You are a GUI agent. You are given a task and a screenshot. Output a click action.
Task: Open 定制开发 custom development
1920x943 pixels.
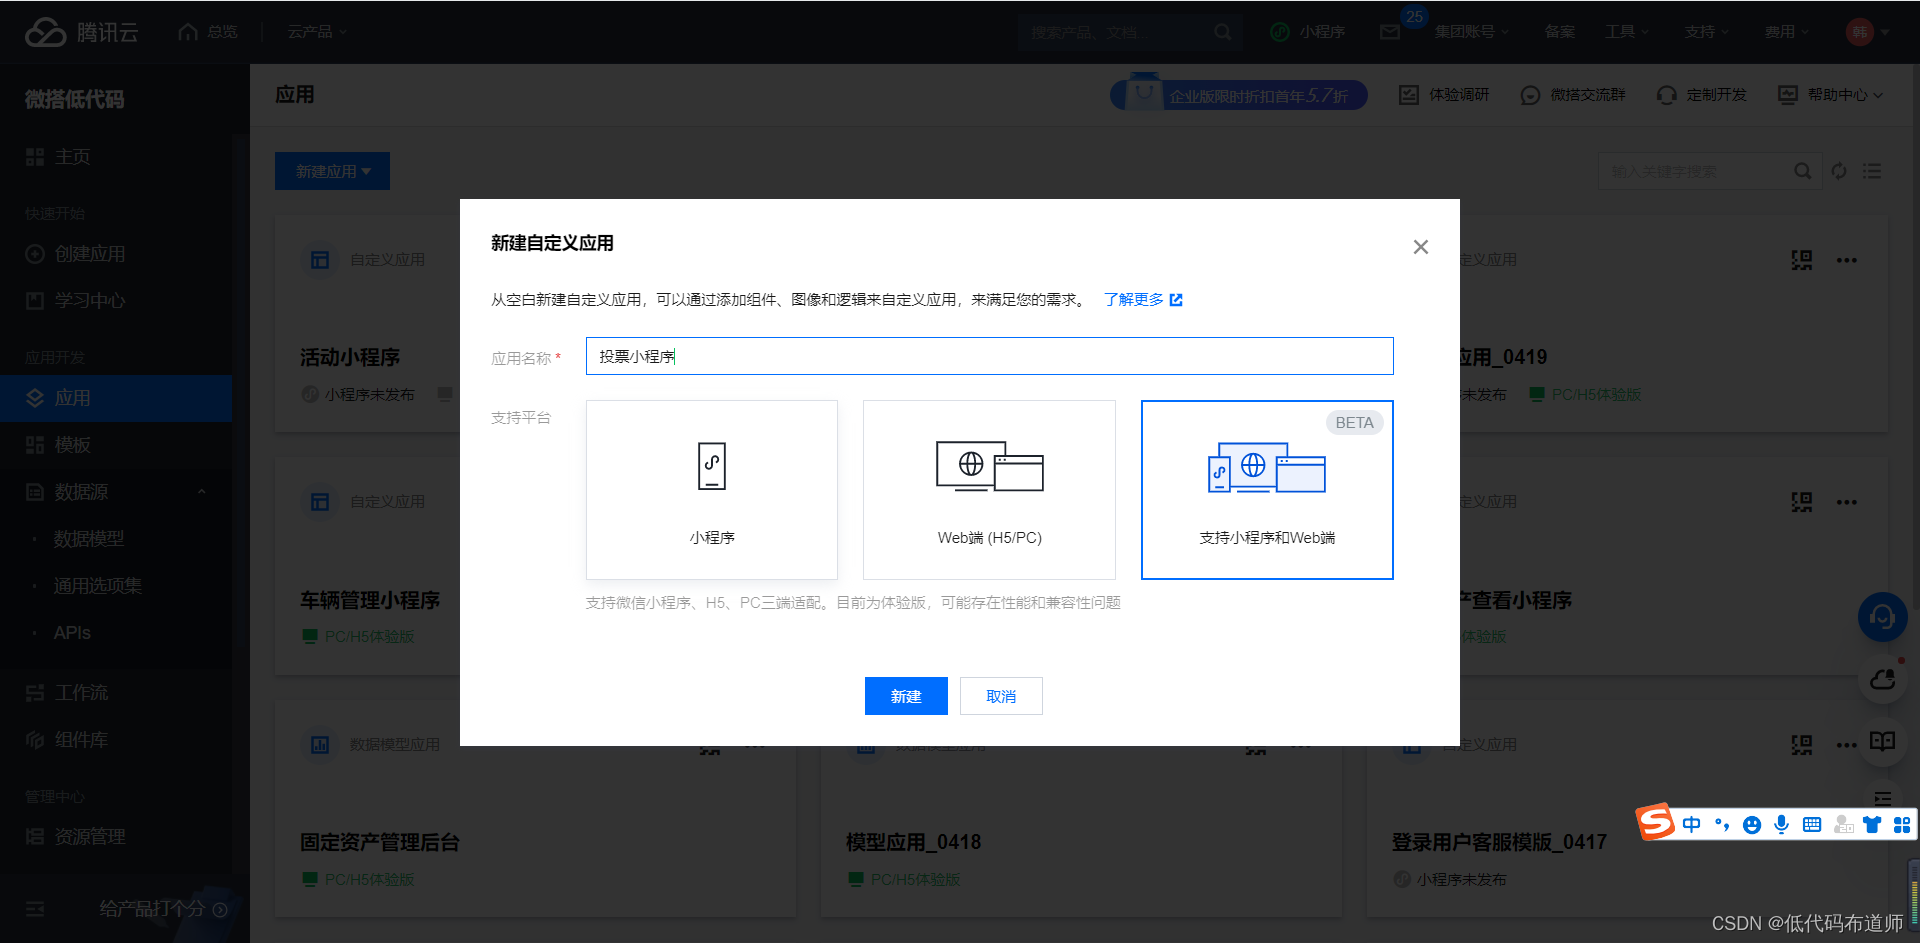1702,95
